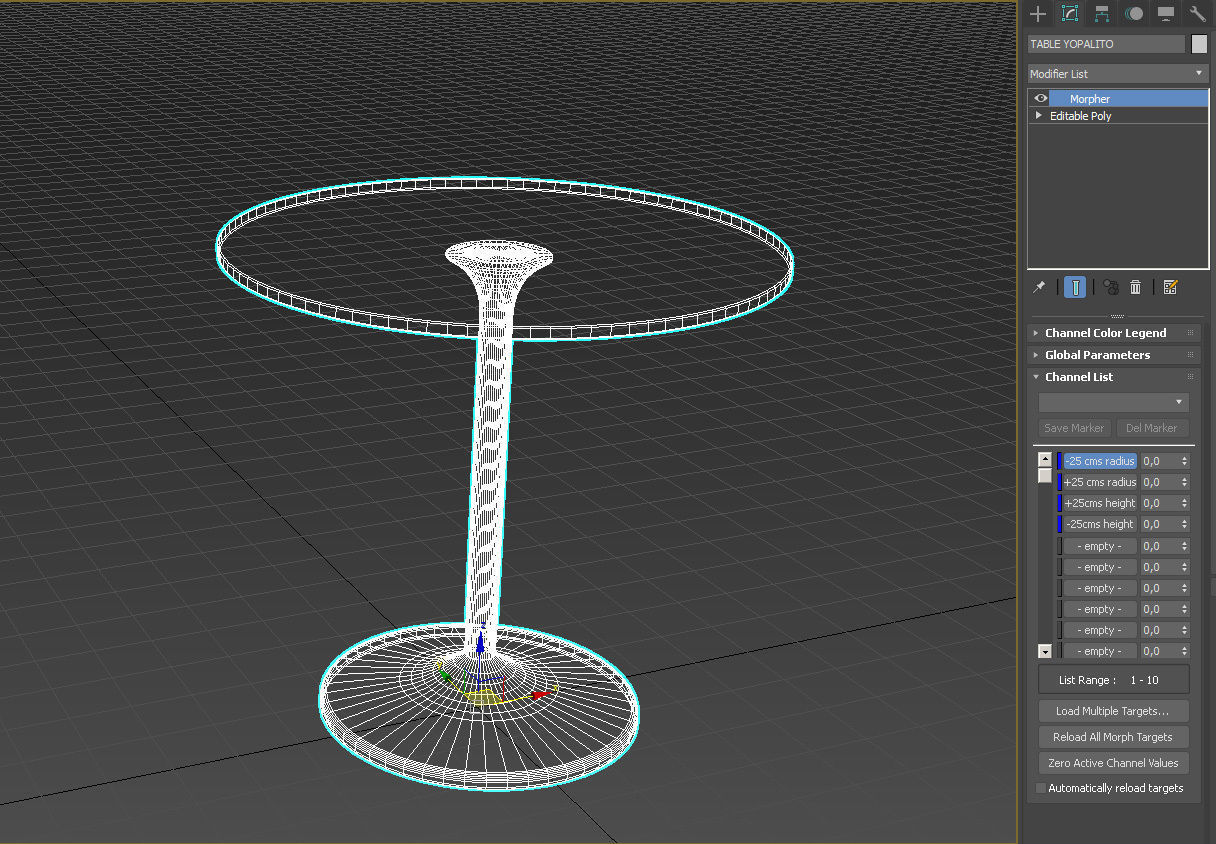Image resolution: width=1216 pixels, height=844 pixels.
Task: Open the Motion panel tab
Action: pyautogui.click(x=1134, y=13)
